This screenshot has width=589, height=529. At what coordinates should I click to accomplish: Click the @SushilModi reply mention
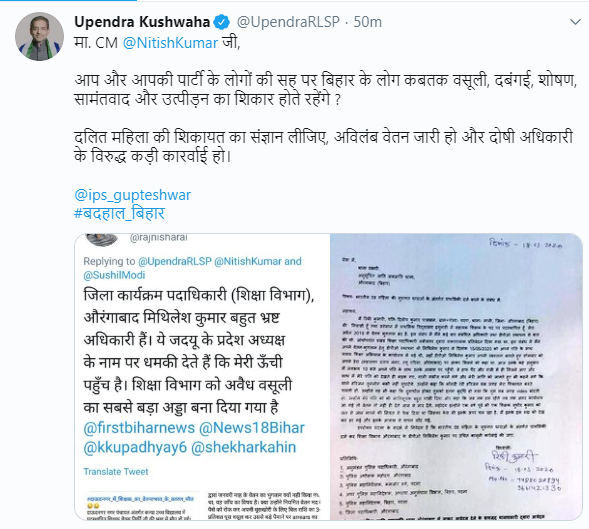pos(114,275)
